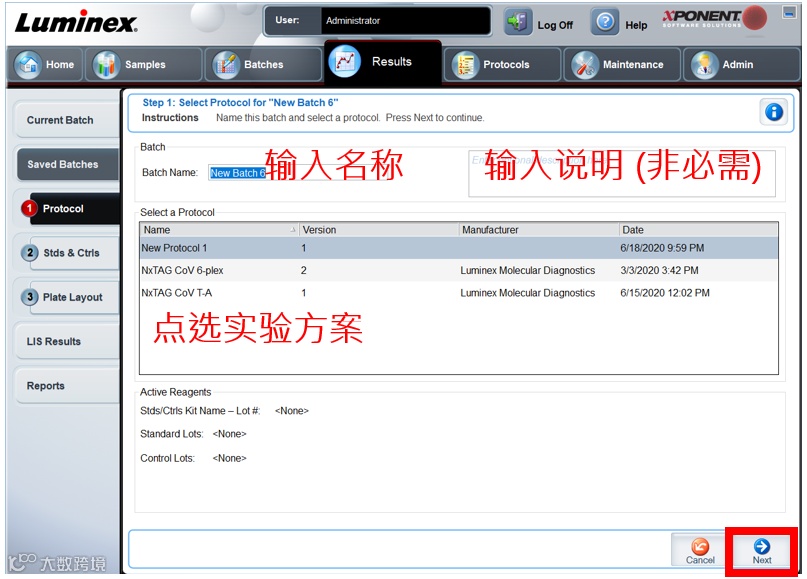The image size is (807, 579).
Task: Select the NxTAG CoV 6-plex protocol
Action: tap(459, 270)
